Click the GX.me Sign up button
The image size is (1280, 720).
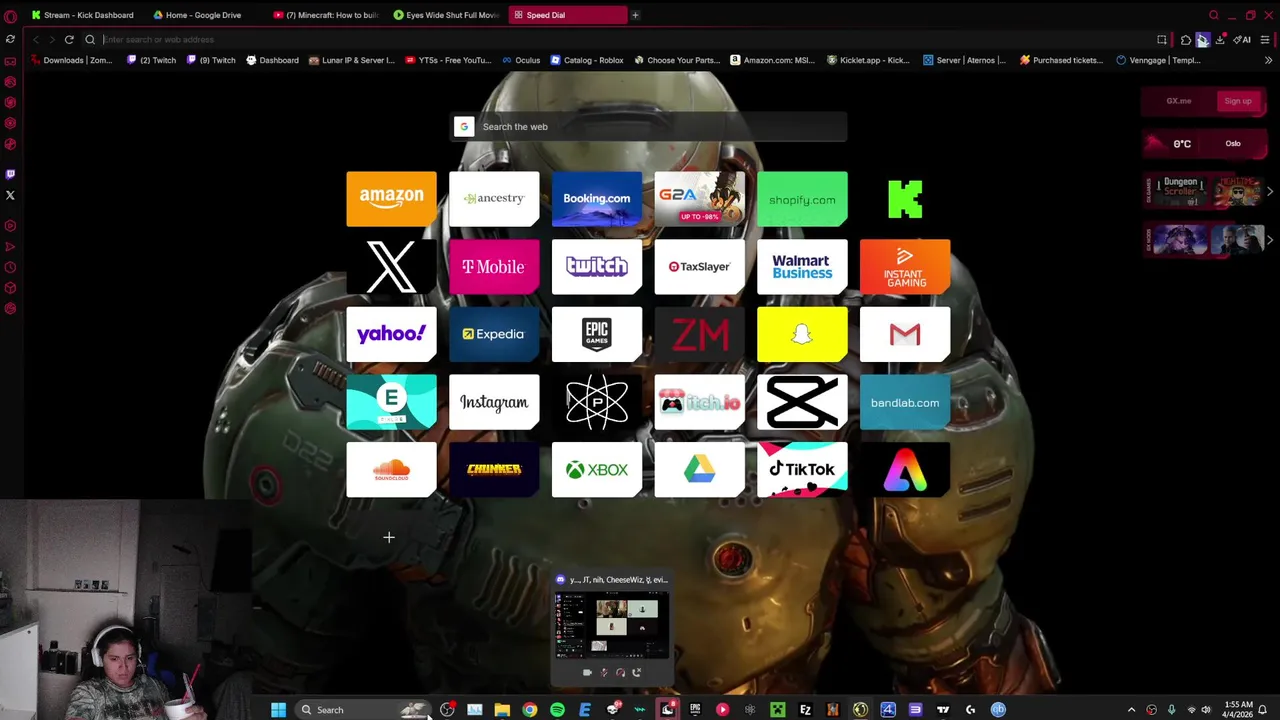point(1238,101)
